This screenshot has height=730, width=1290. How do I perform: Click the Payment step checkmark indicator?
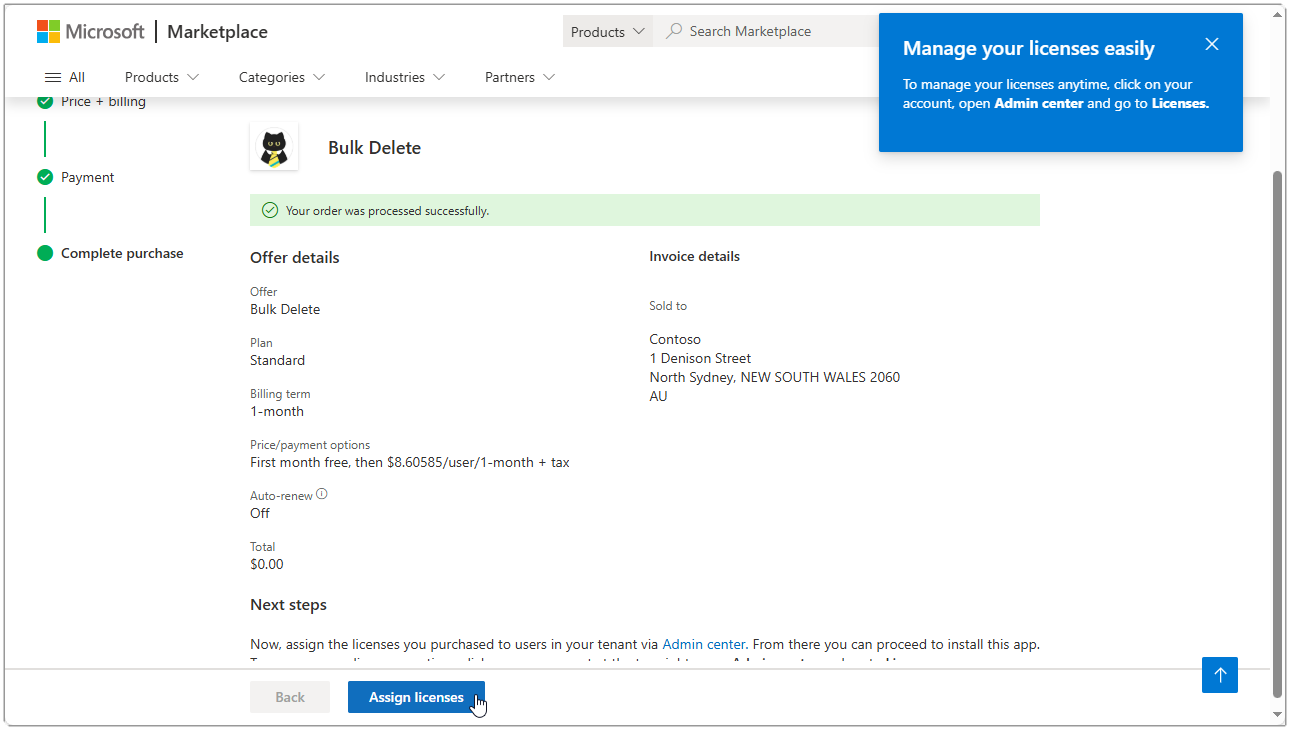click(45, 177)
